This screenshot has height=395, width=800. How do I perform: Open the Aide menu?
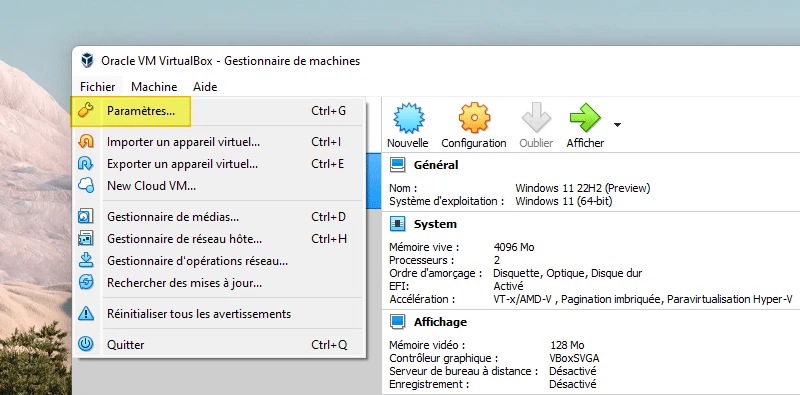(x=205, y=87)
